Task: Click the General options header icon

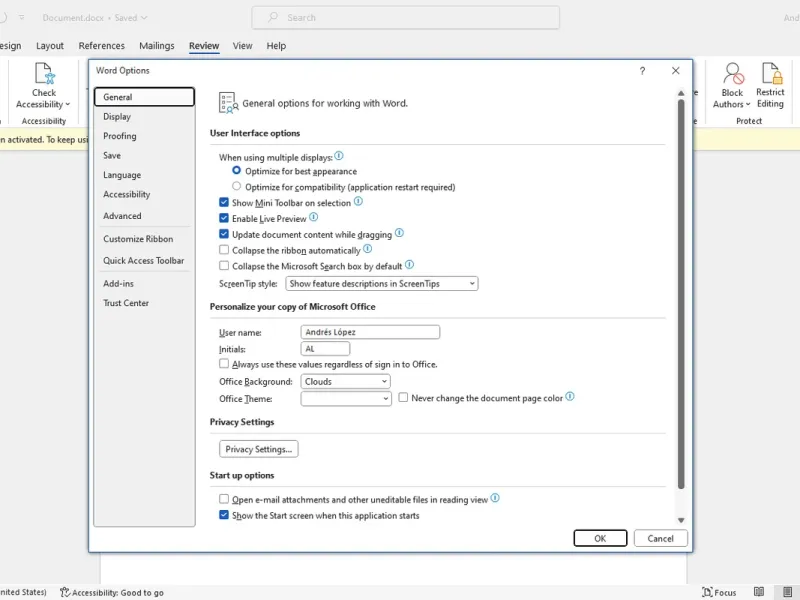Action: [x=228, y=103]
